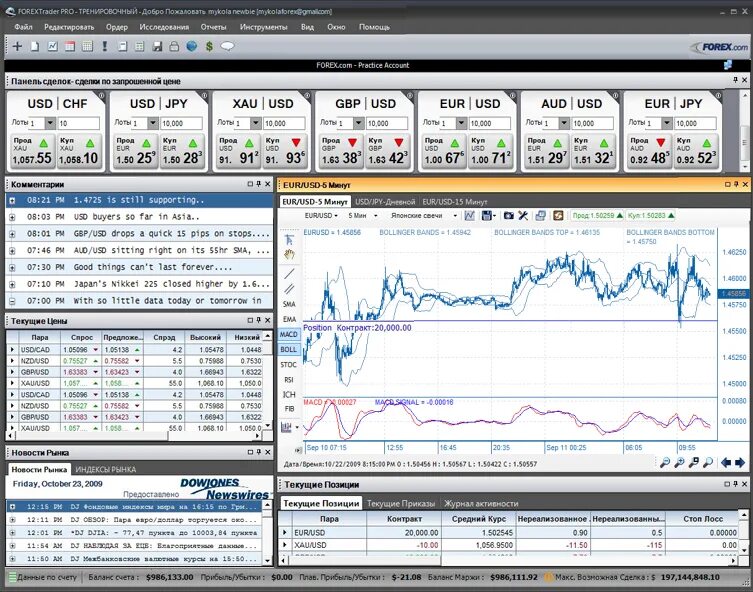This screenshot has width=753, height=592.
Task: Click the blank document icon in toolbar
Action: (x=35, y=46)
